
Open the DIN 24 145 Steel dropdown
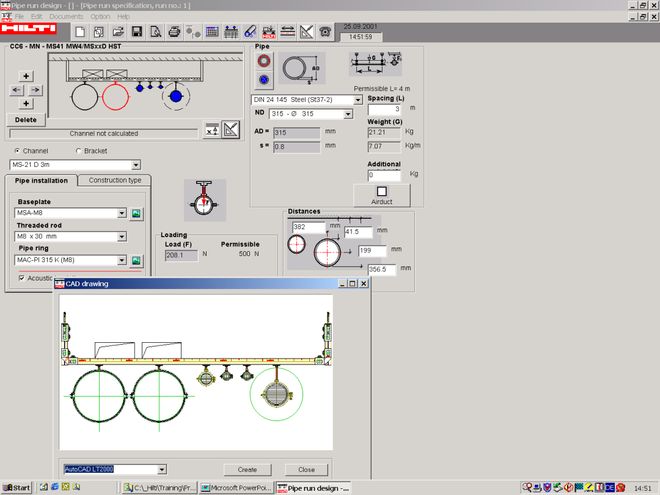(357, 100)
